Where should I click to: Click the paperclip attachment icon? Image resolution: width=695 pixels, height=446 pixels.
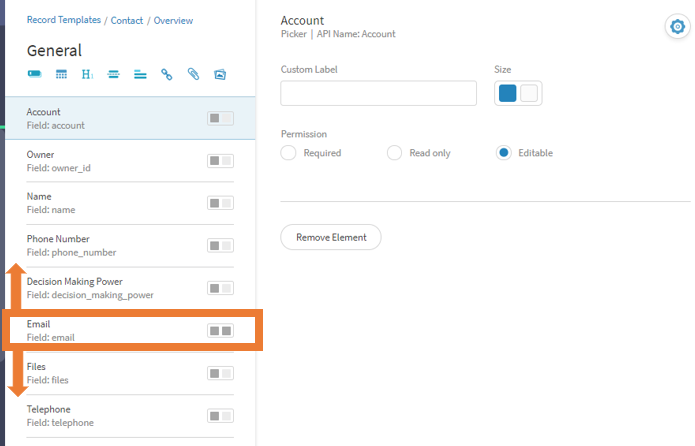pyautogui.click(x=193, y=74)
